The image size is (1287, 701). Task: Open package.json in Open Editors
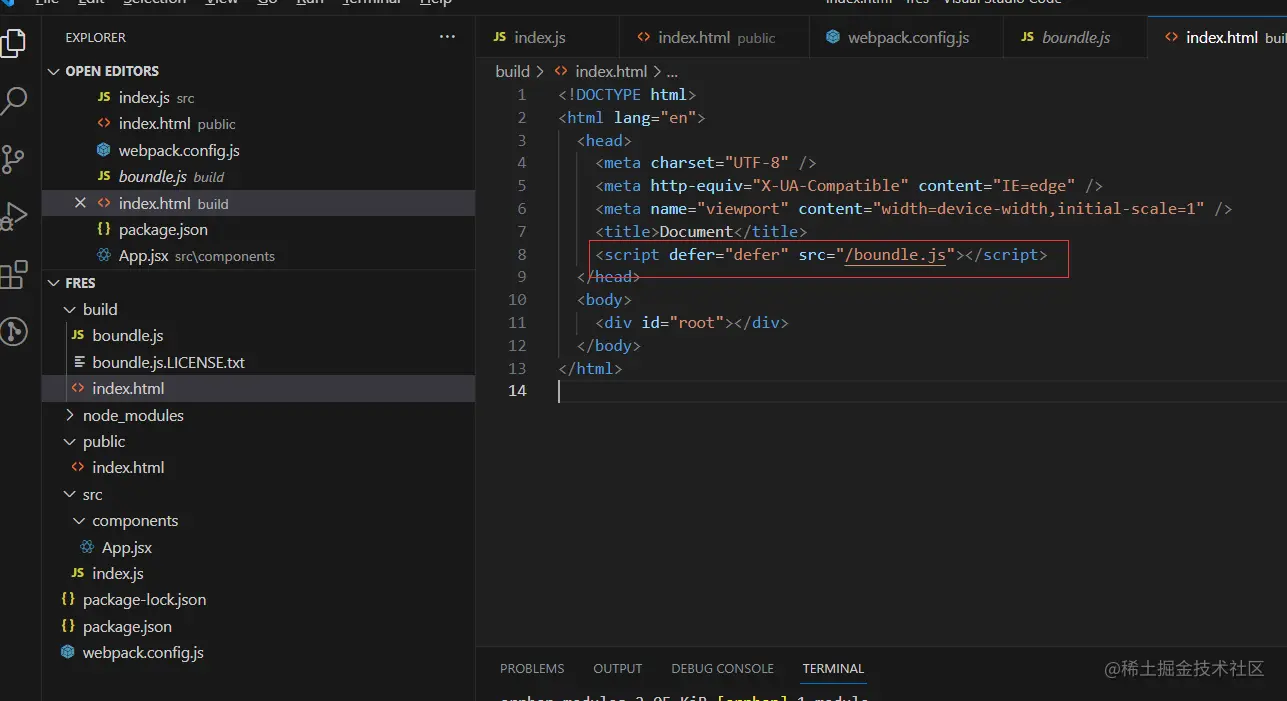pos(258,229)
